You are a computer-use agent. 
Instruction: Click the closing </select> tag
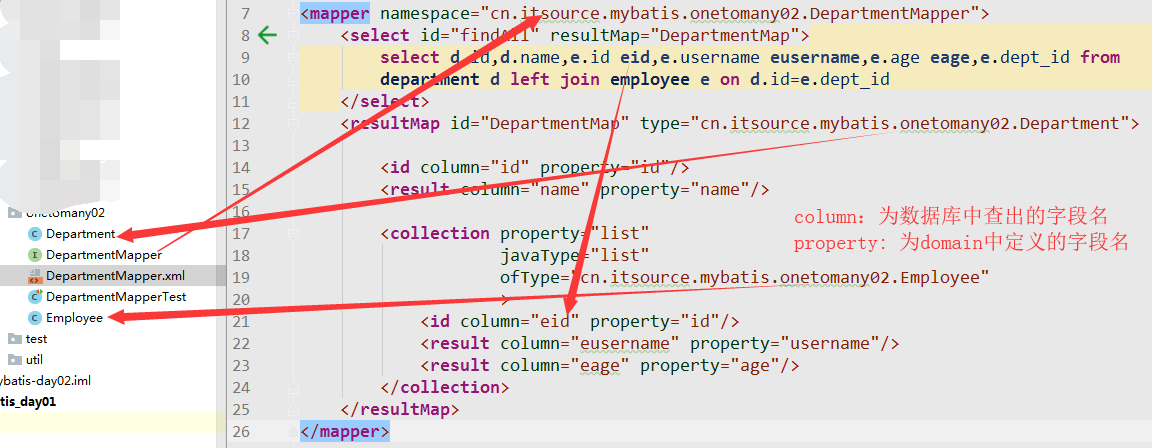point(385,101)
